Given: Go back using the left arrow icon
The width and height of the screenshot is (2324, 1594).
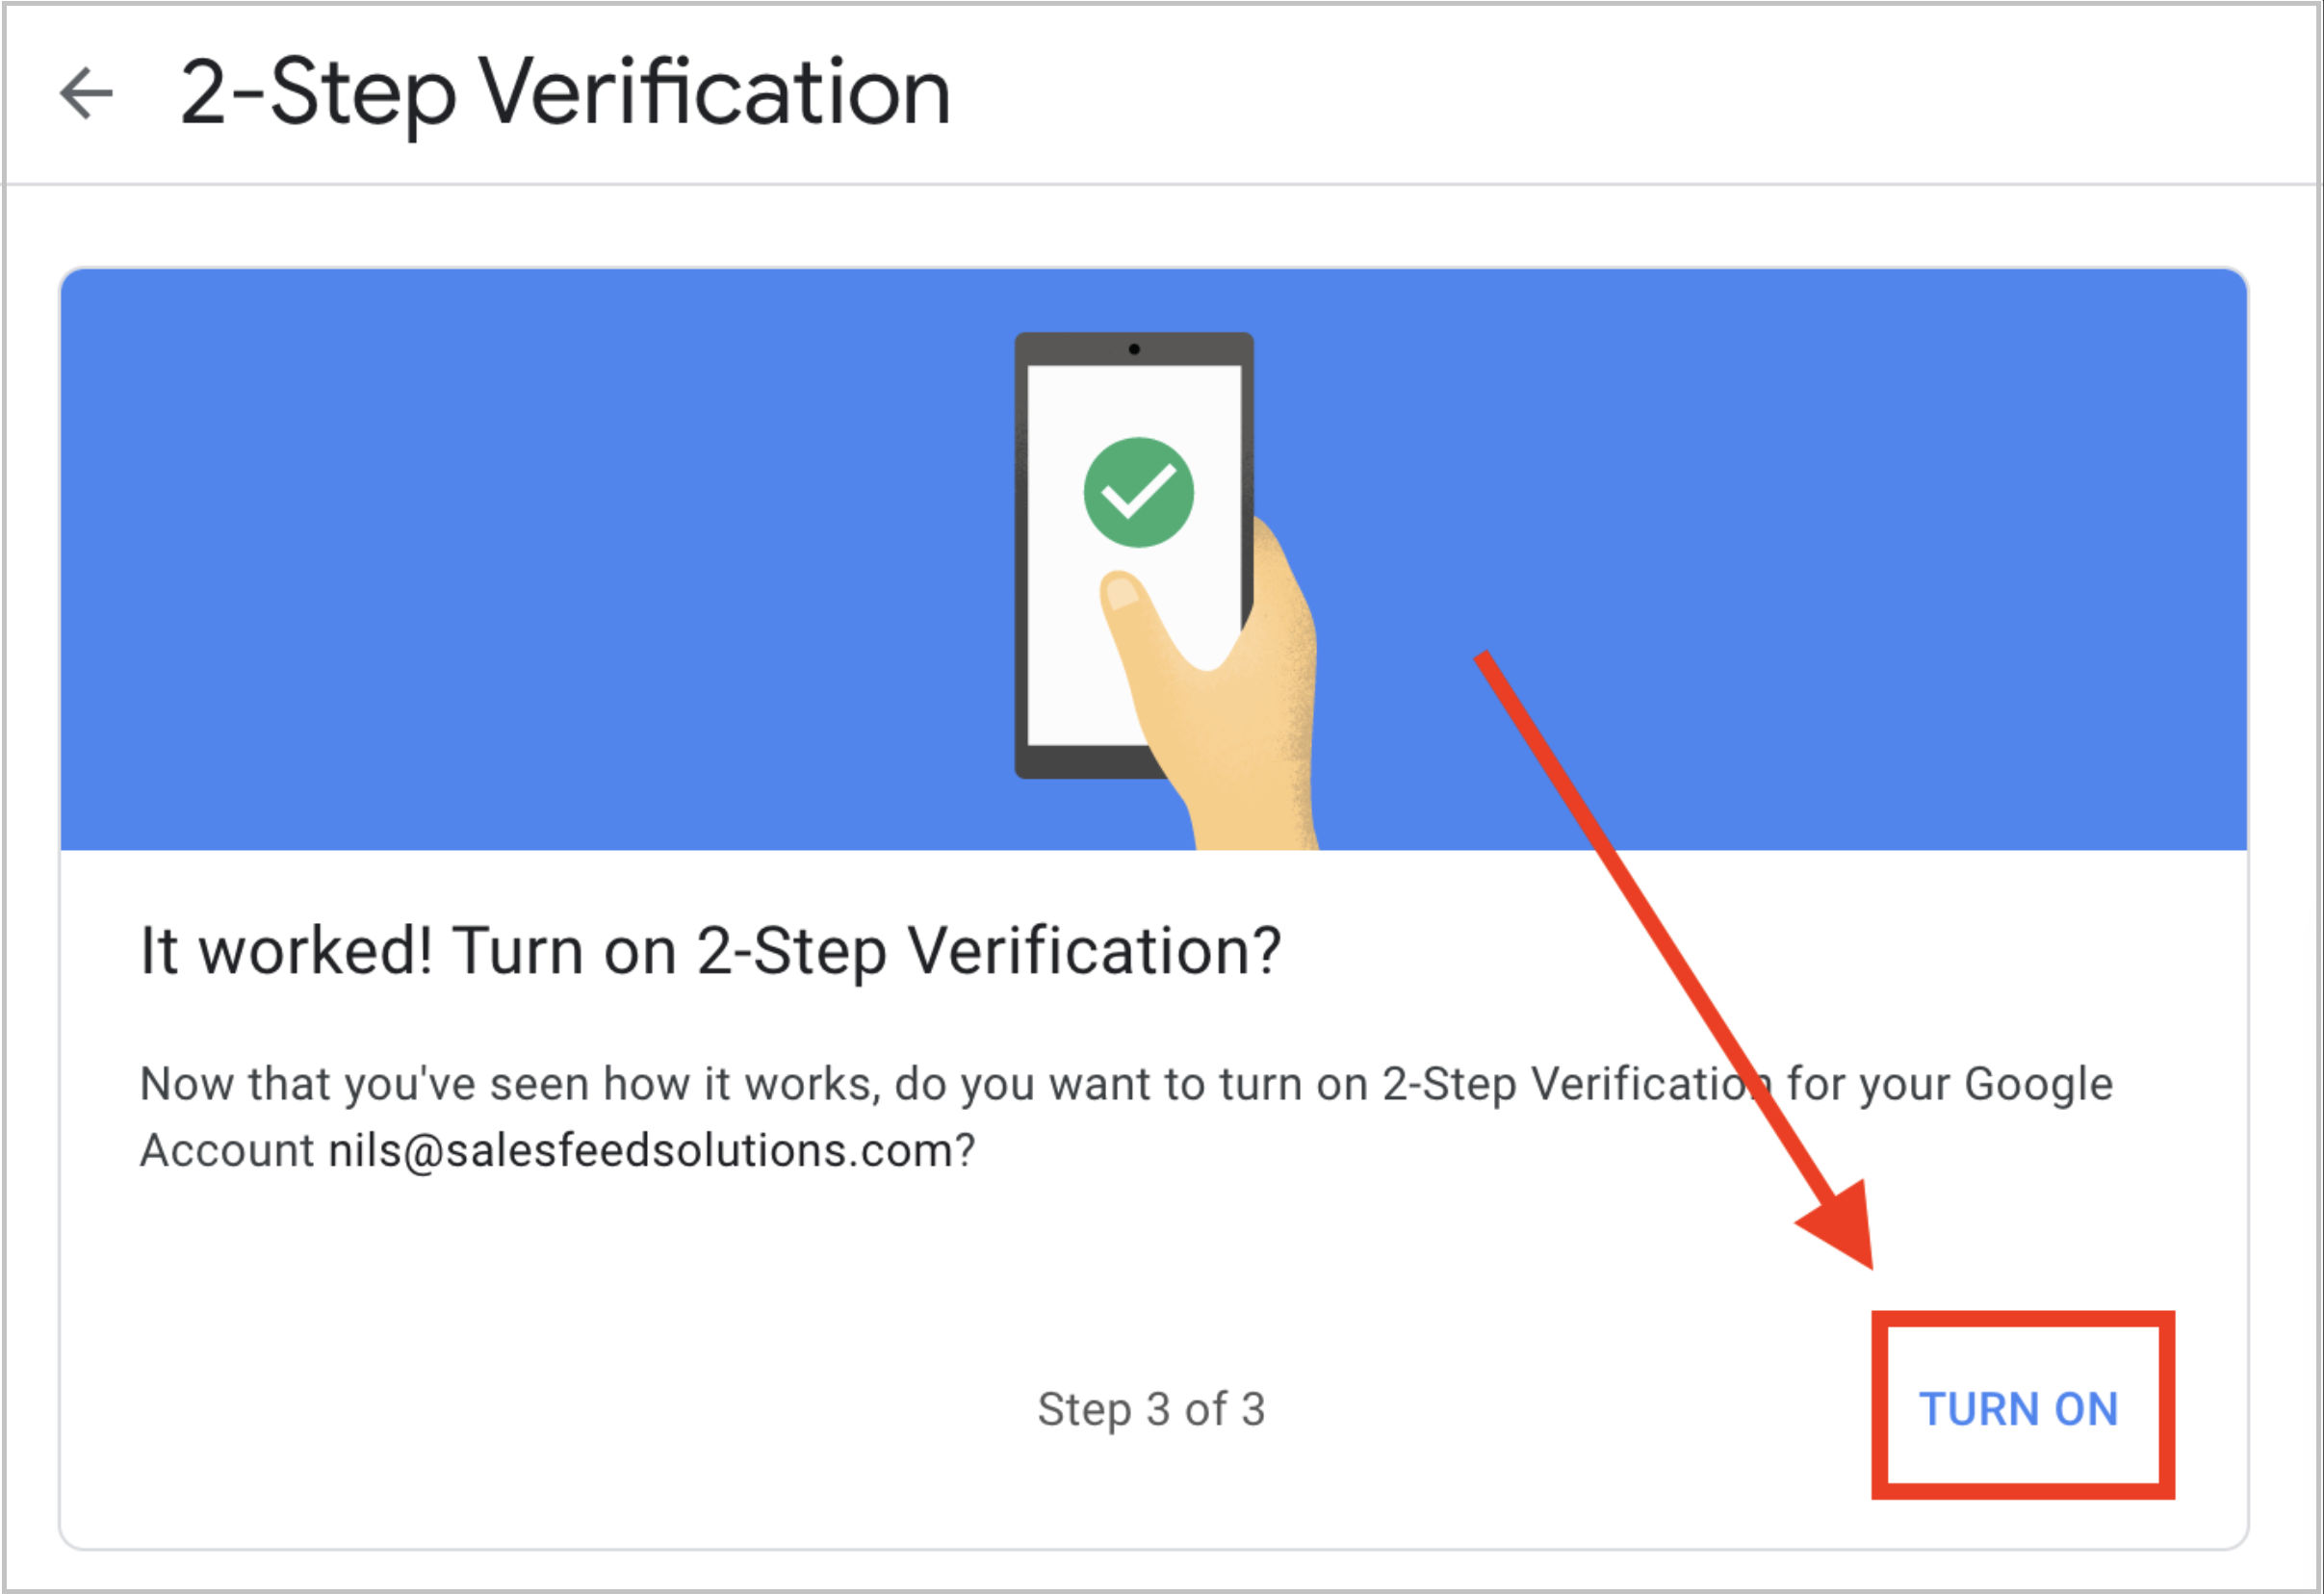Looking at the screenshot, I should 86,94.
